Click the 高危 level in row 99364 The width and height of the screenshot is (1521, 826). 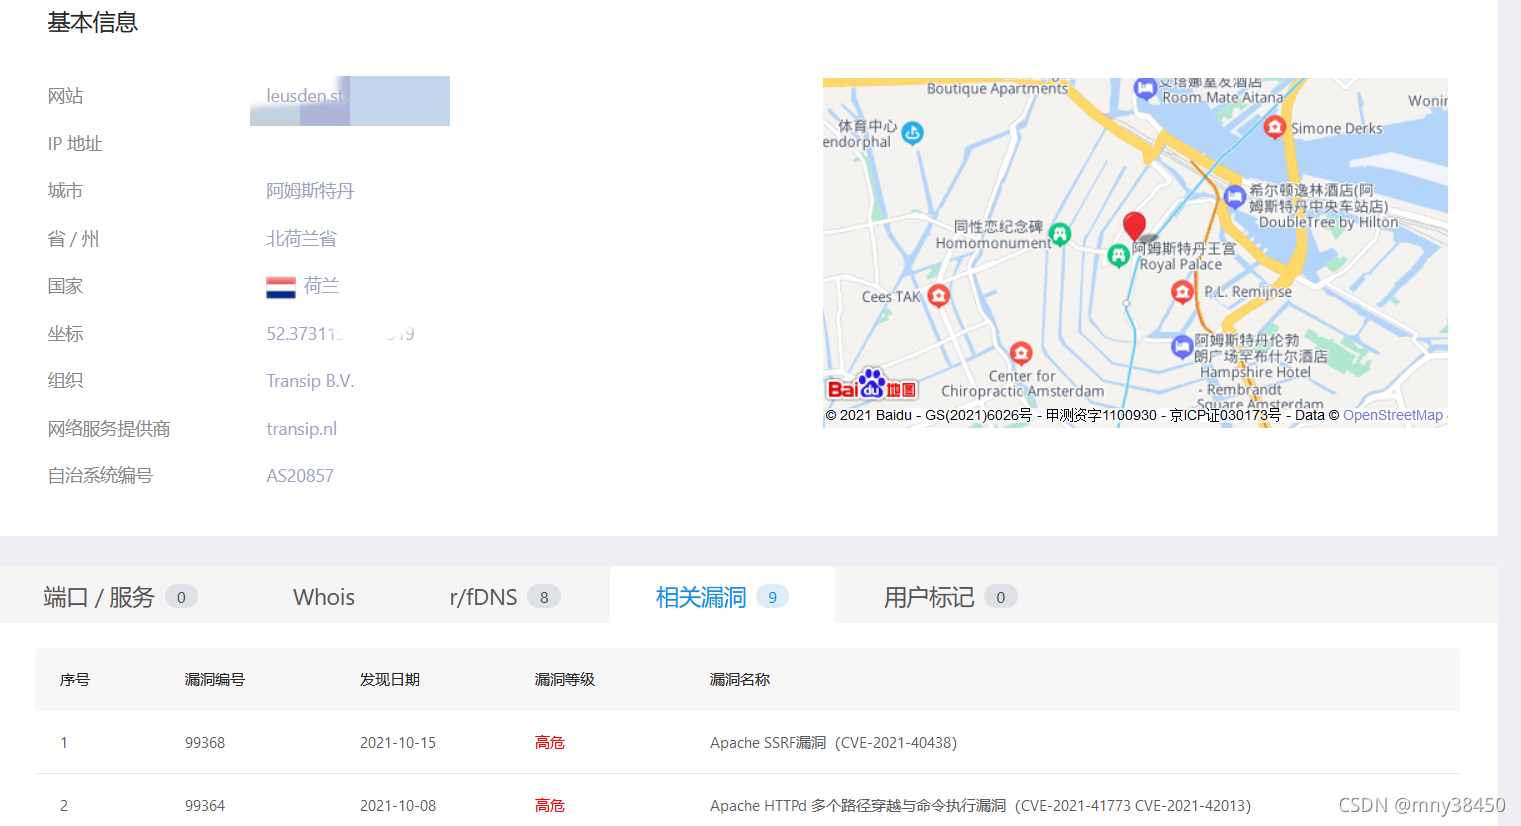tap(550, 806)
